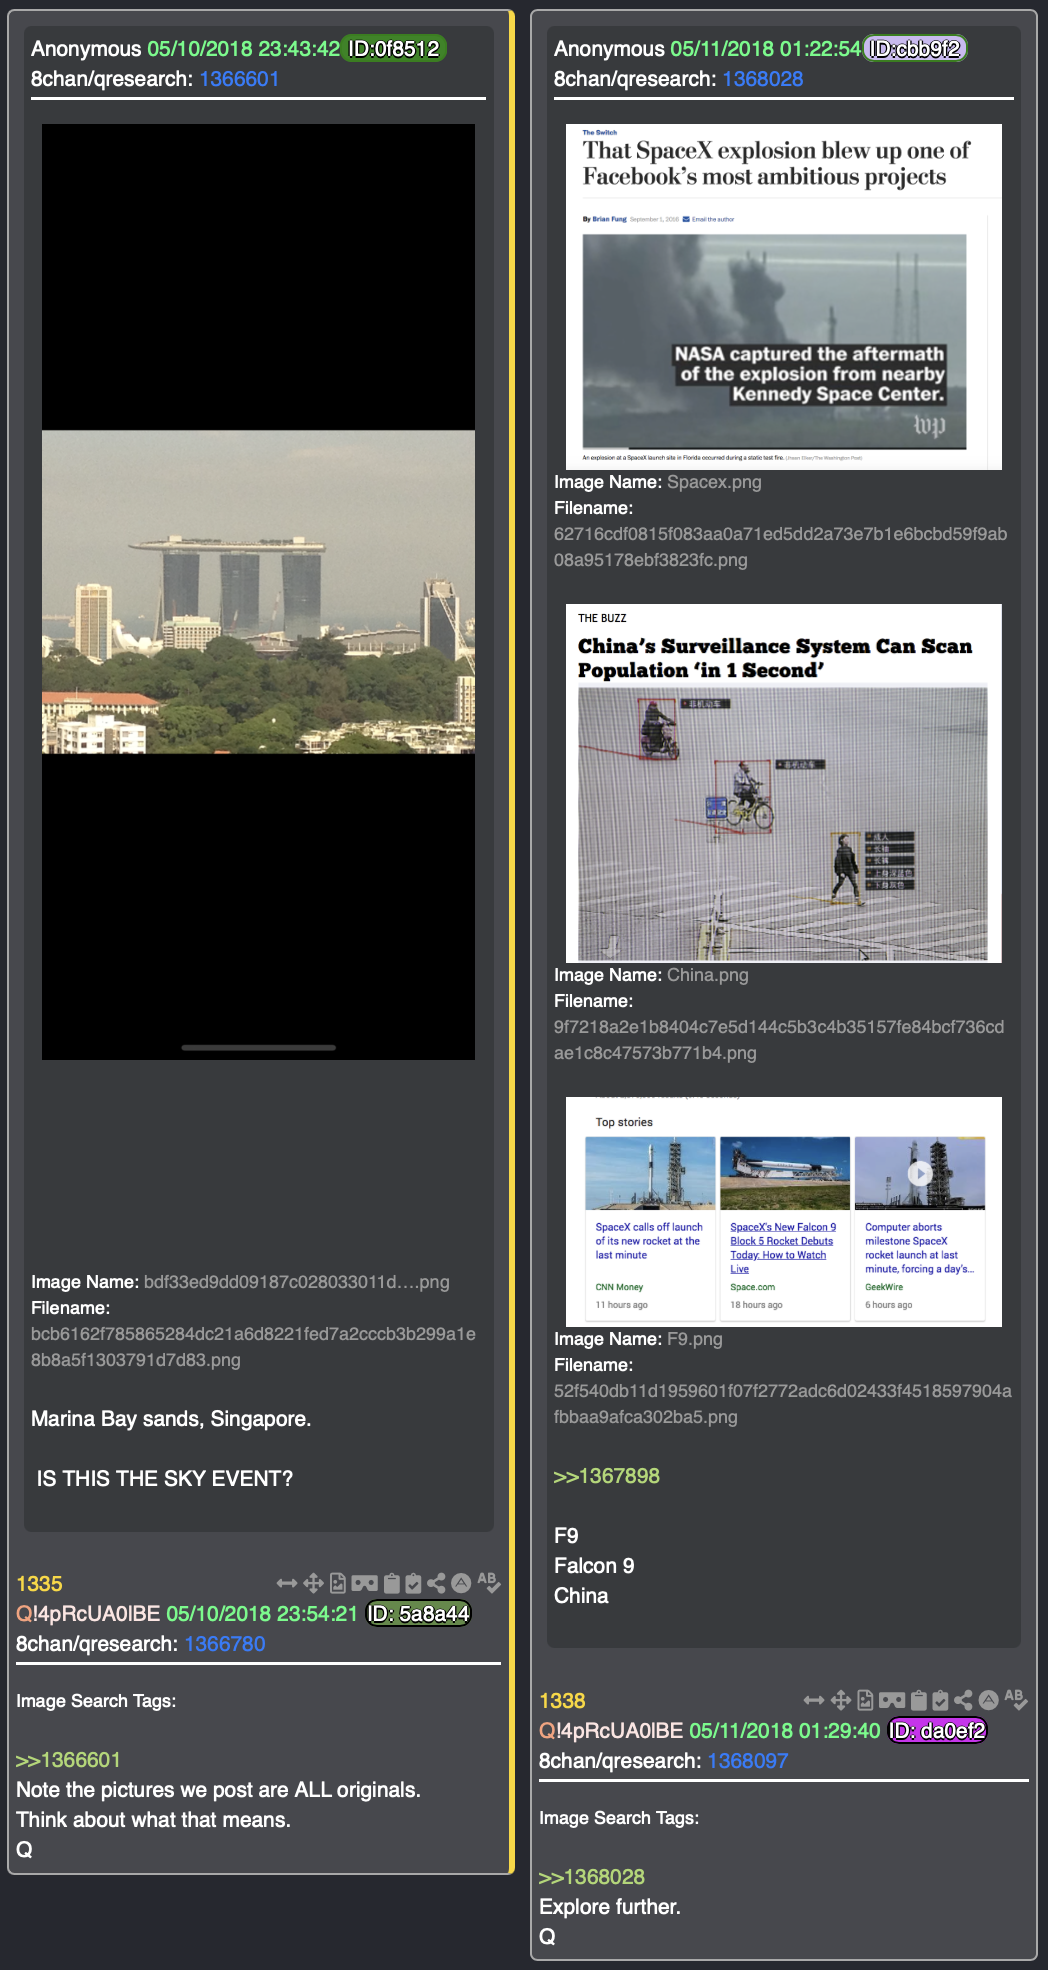This screenshot has height=1970, width=1048.
Task: Click the share icon on post 1335
Action: tap(436, 1583)
